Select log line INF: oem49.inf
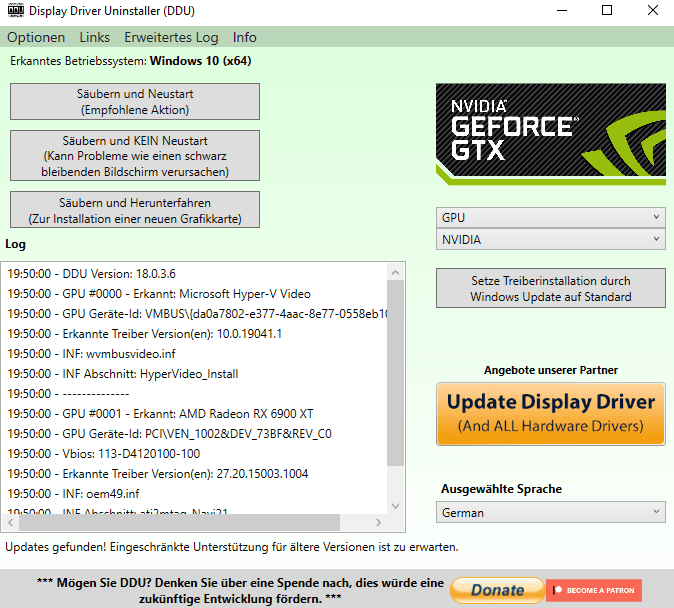Screen dimensions: 674x608 [x=73, y=494]
